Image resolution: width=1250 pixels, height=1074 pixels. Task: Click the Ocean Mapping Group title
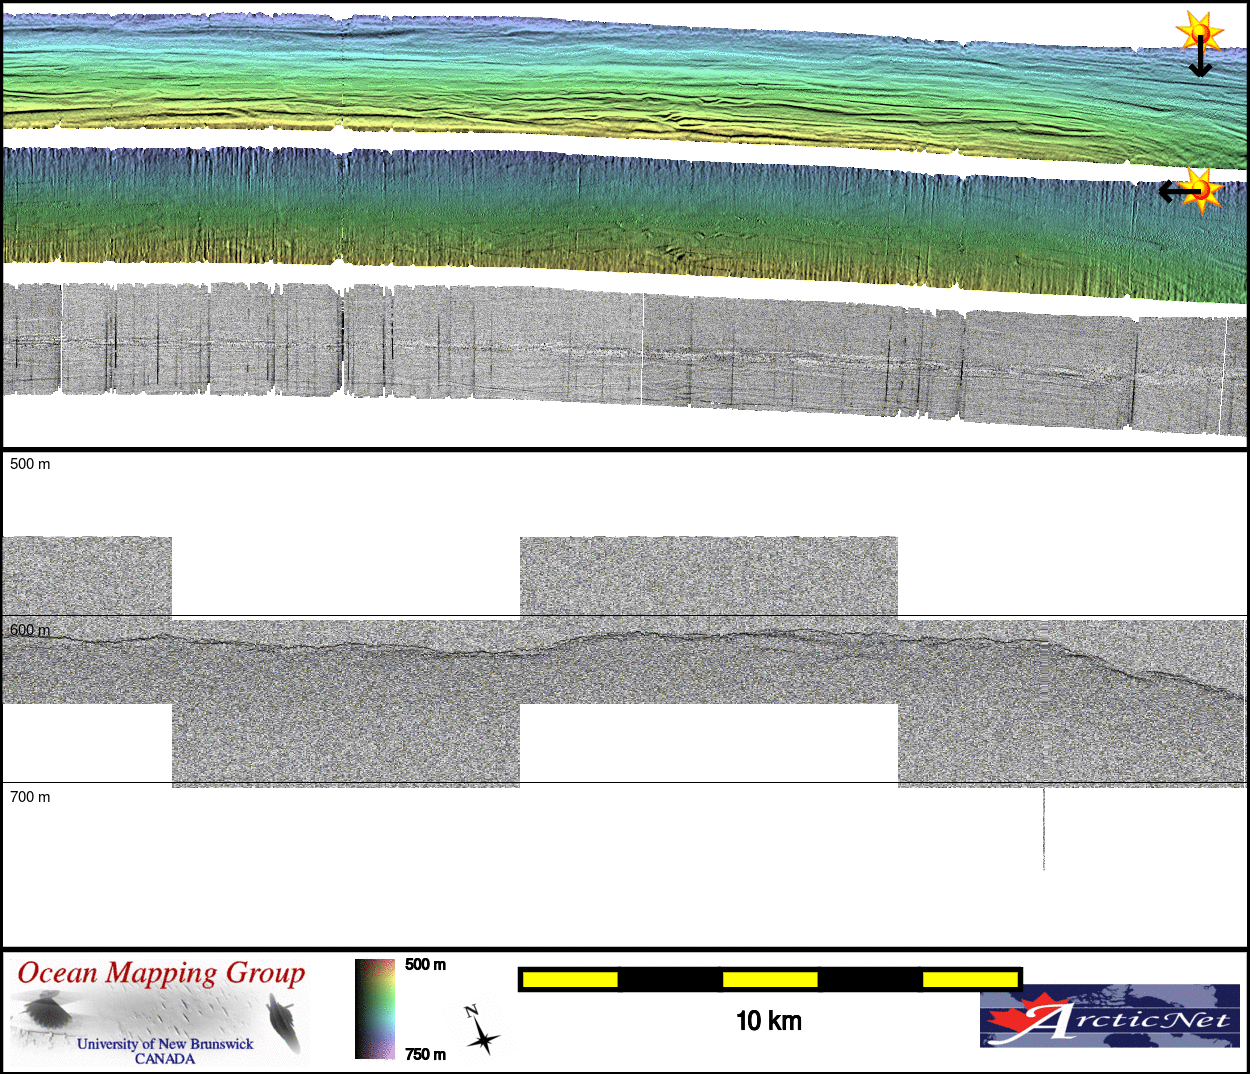(x=161, y=973)
